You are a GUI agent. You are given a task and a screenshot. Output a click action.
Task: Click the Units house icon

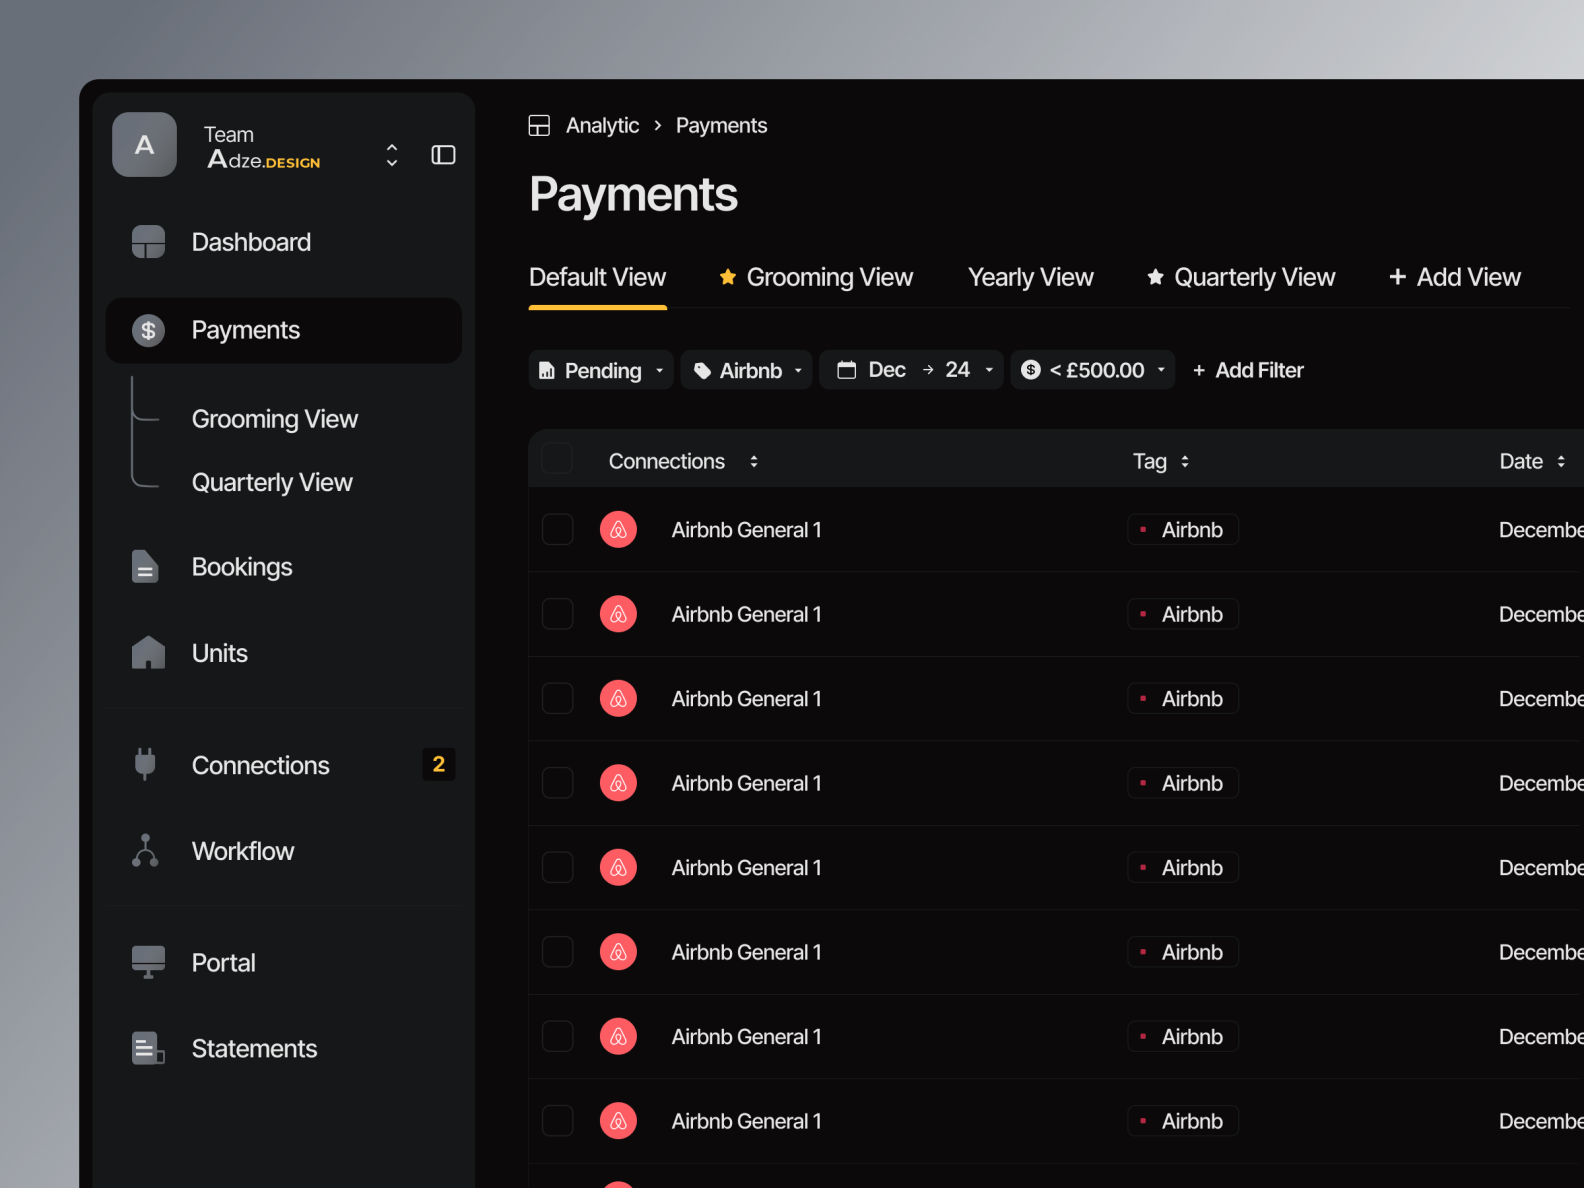(148, 653)
